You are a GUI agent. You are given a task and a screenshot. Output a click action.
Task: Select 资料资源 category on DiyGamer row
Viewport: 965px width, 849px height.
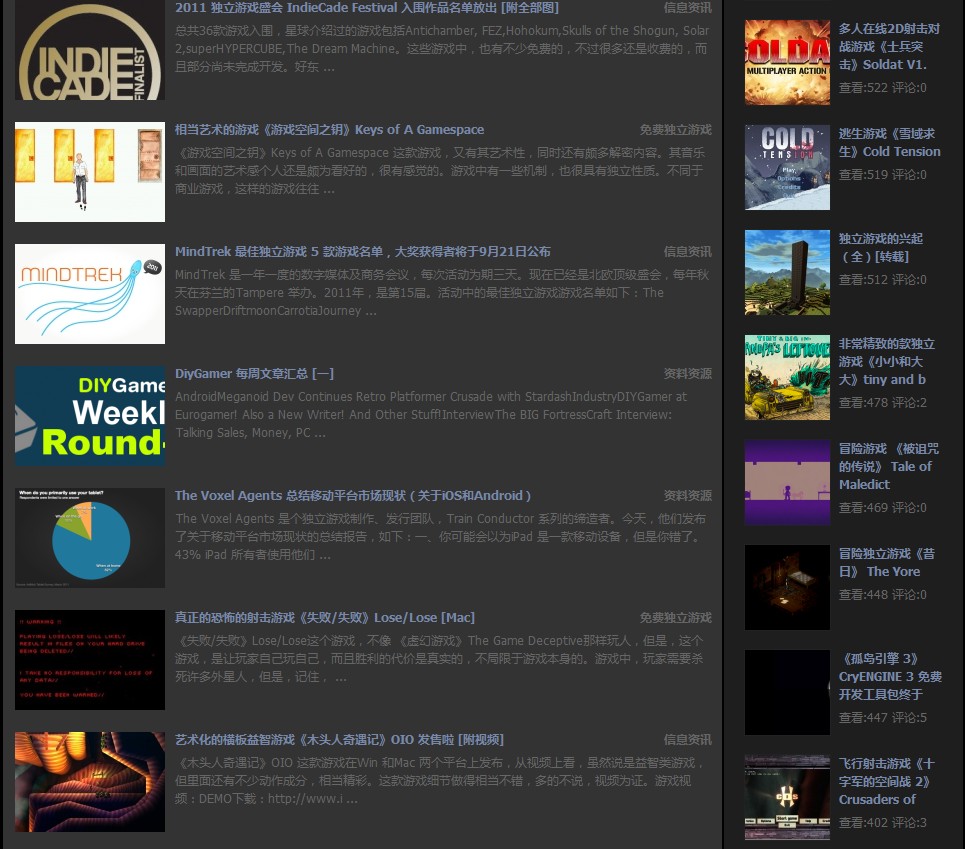687,373
